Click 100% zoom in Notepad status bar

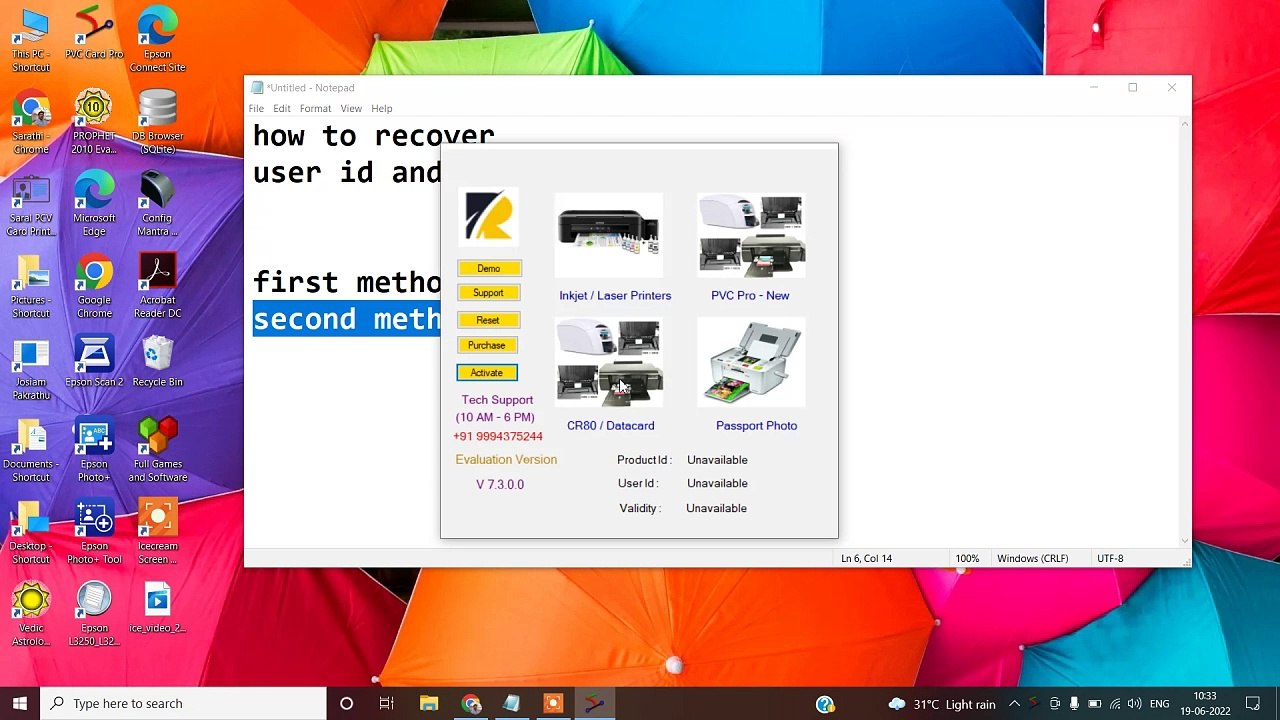click(x=967, y=558)
